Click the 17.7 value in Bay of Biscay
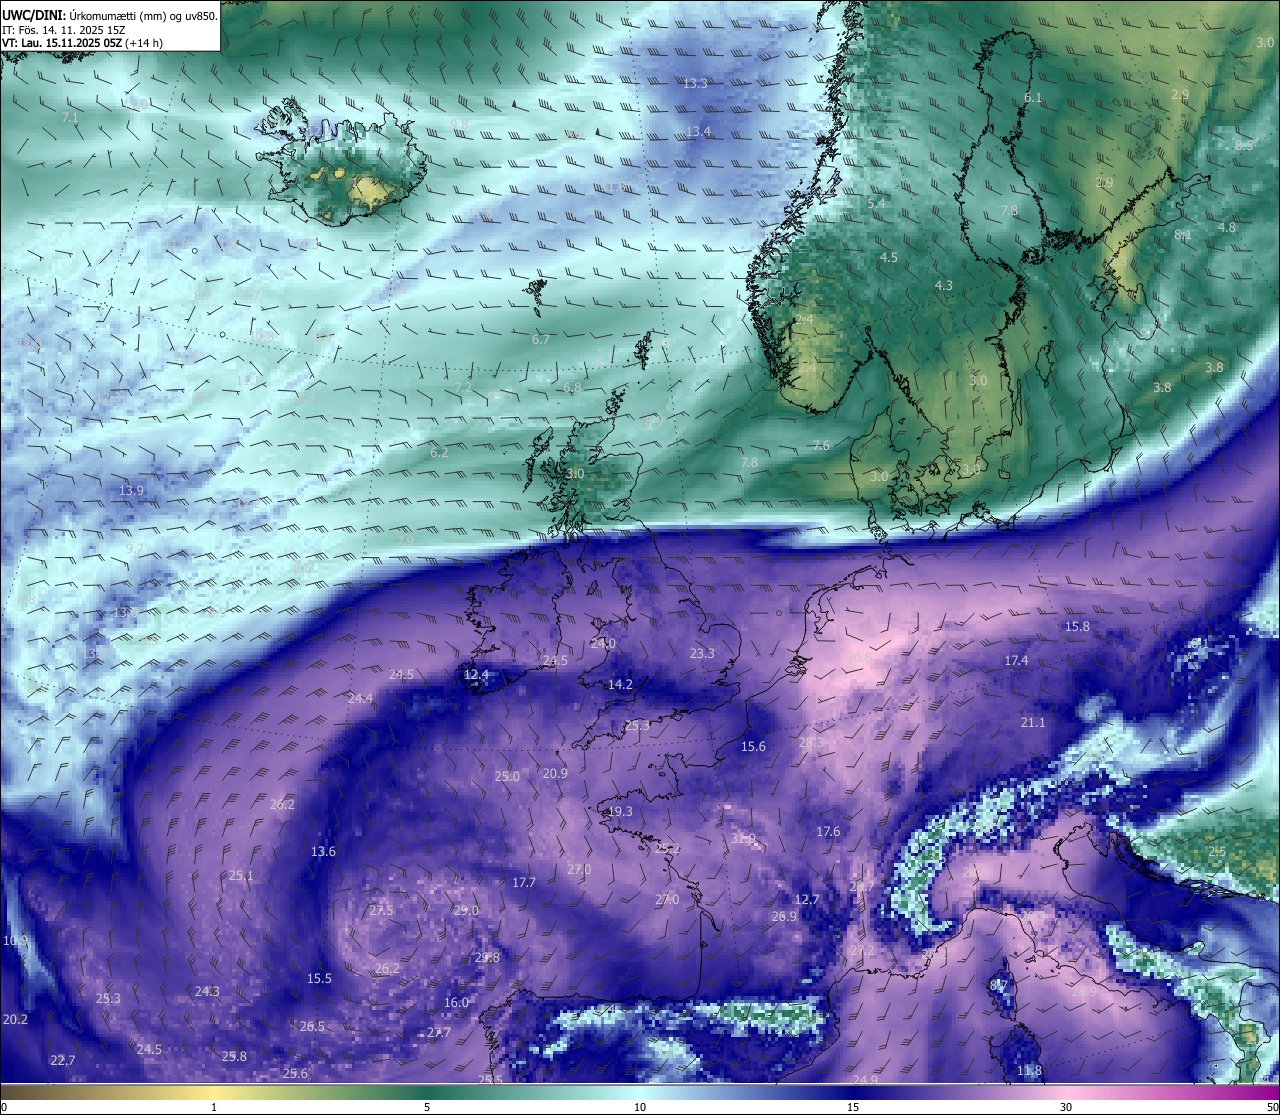This screenshot has height=1115, width=1280. pyautogui.click(x=524, y=883)
